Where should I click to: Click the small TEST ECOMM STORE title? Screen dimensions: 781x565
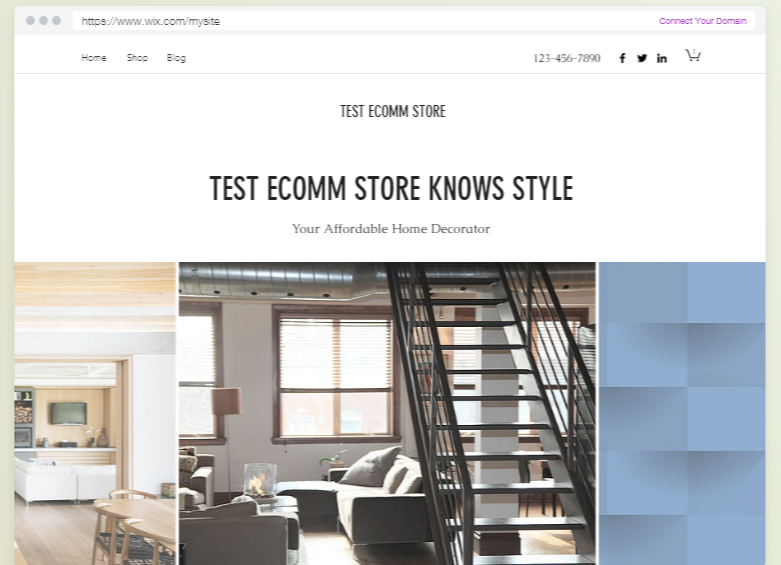[392, 111]
